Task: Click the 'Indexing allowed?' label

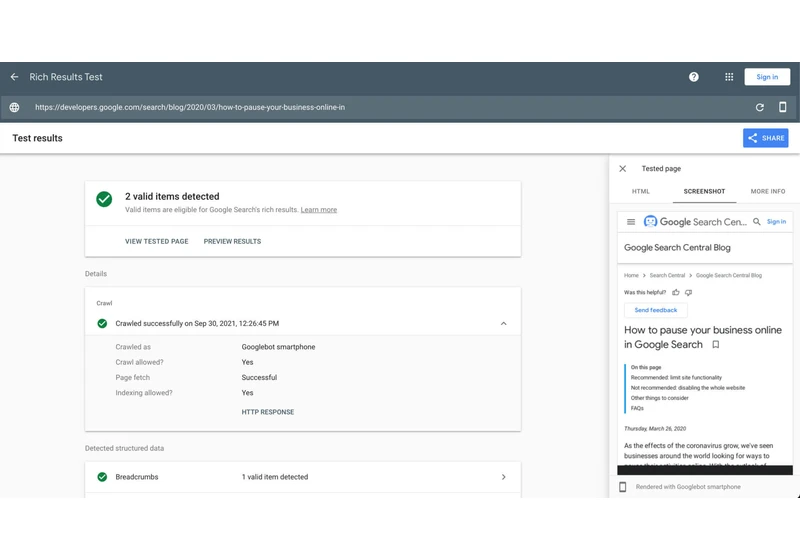Action: pos(144,393)
